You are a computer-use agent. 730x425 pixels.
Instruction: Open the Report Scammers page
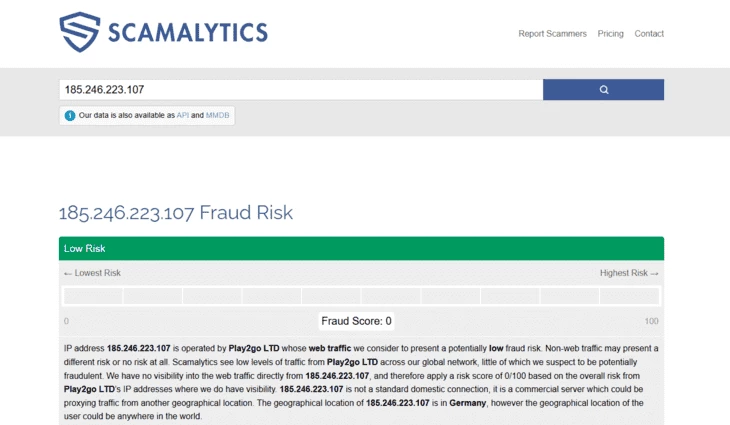tap(552, 33)
